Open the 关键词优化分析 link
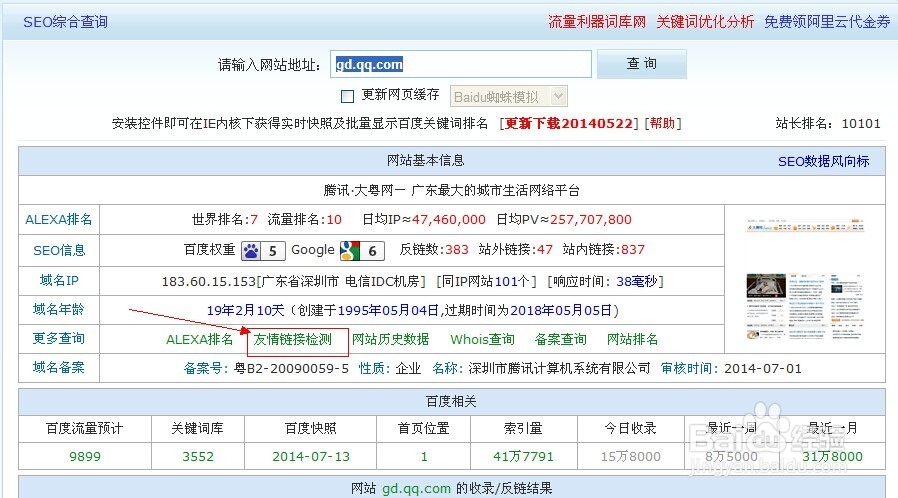 pyautogui.click(x=704, y=22)
